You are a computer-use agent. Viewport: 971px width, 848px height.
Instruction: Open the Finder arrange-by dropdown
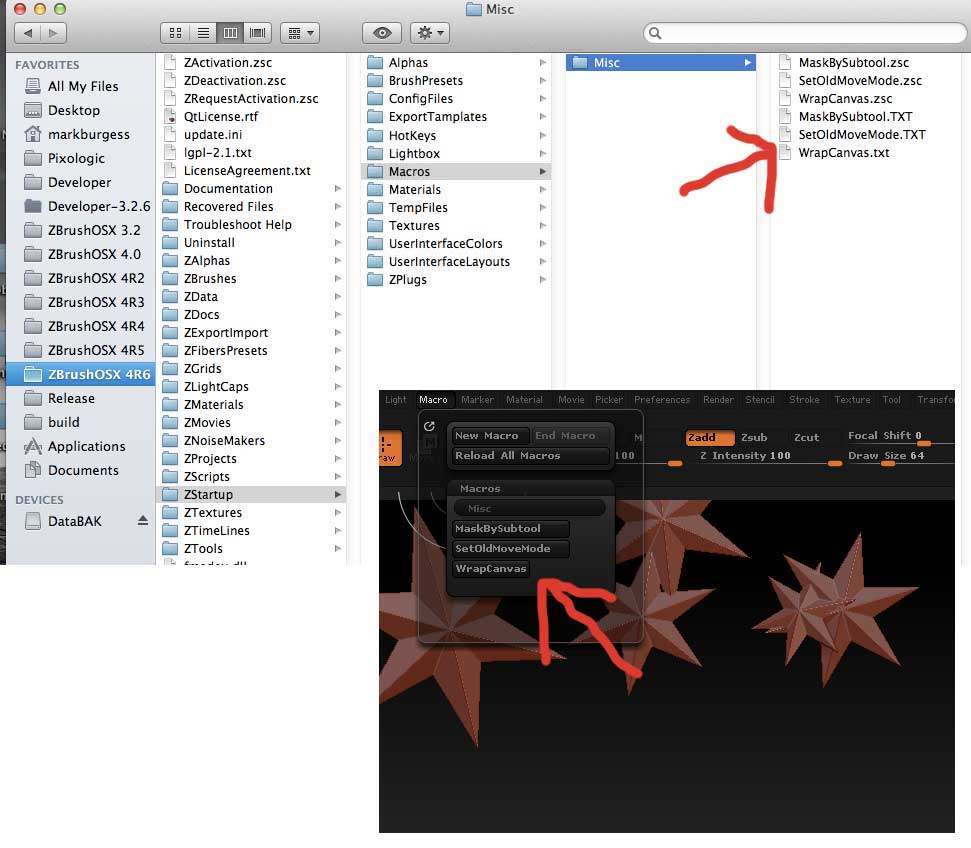point(300,33)
